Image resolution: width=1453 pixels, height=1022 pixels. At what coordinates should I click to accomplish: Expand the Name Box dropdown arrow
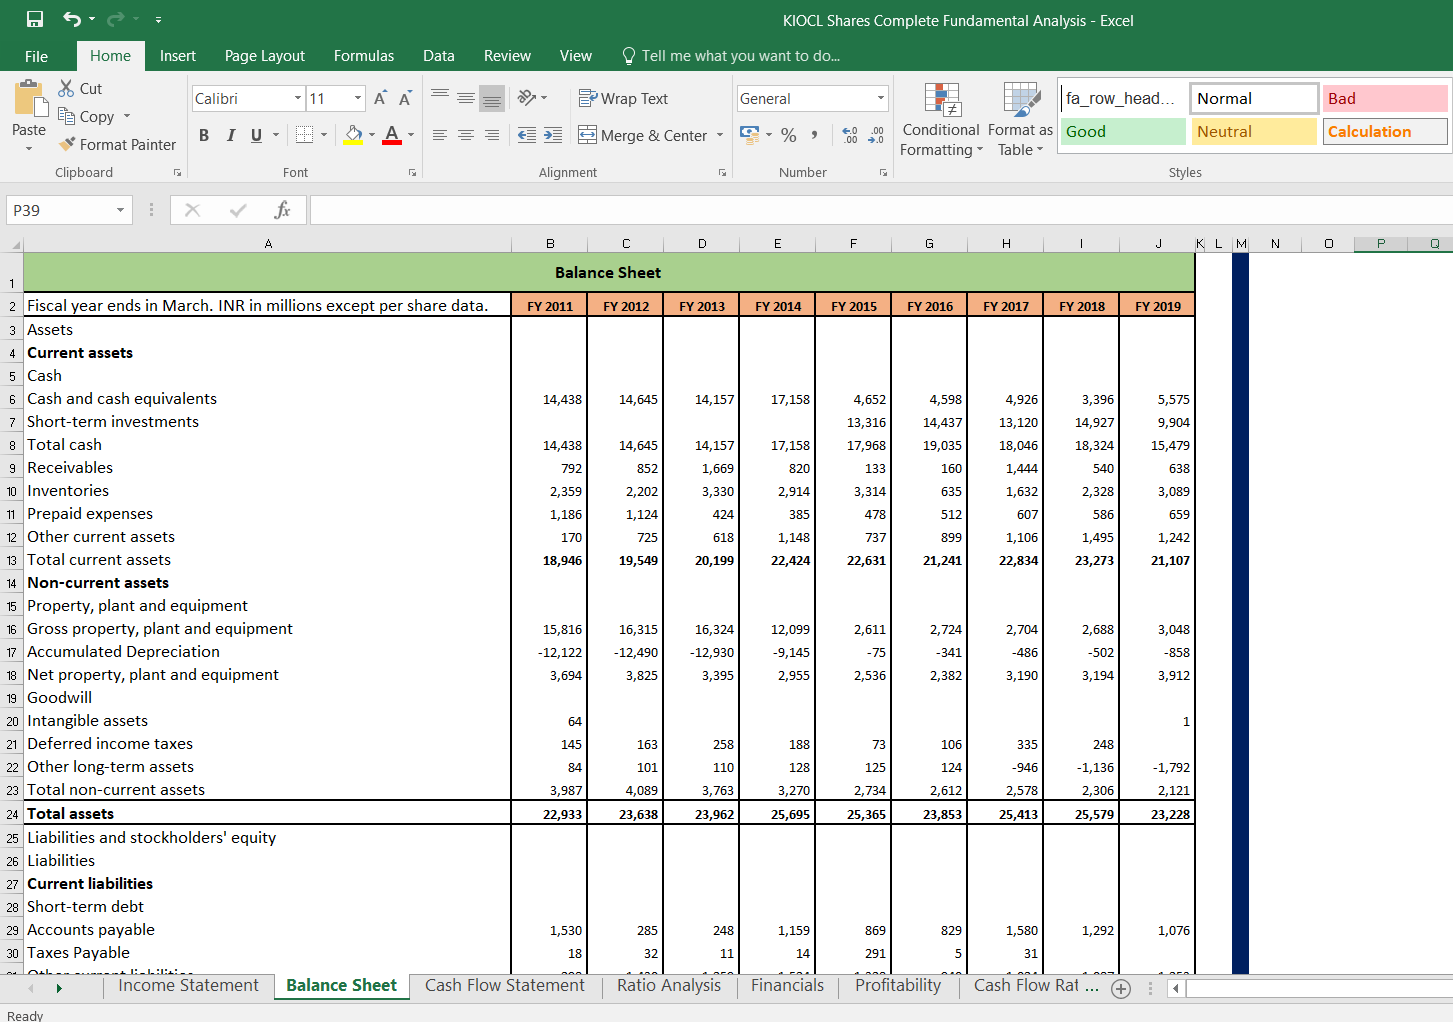pyautogui.click(x=120, y=210)
